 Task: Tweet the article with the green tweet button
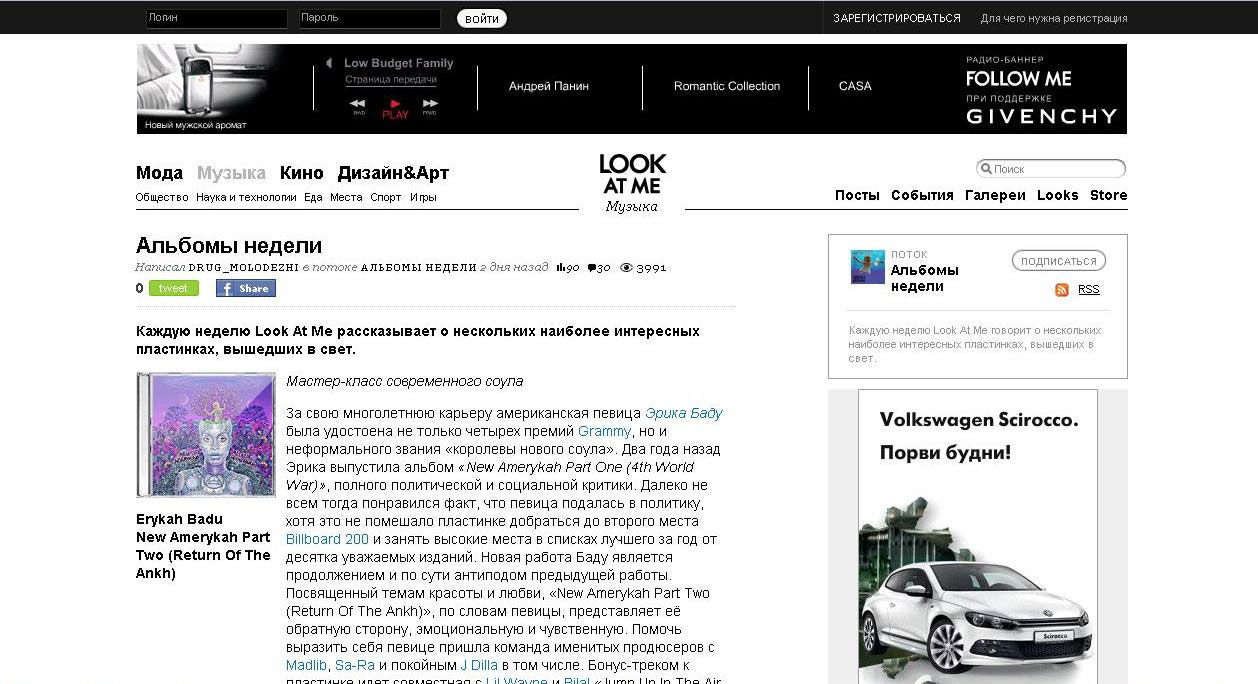(x=174, y=288)
